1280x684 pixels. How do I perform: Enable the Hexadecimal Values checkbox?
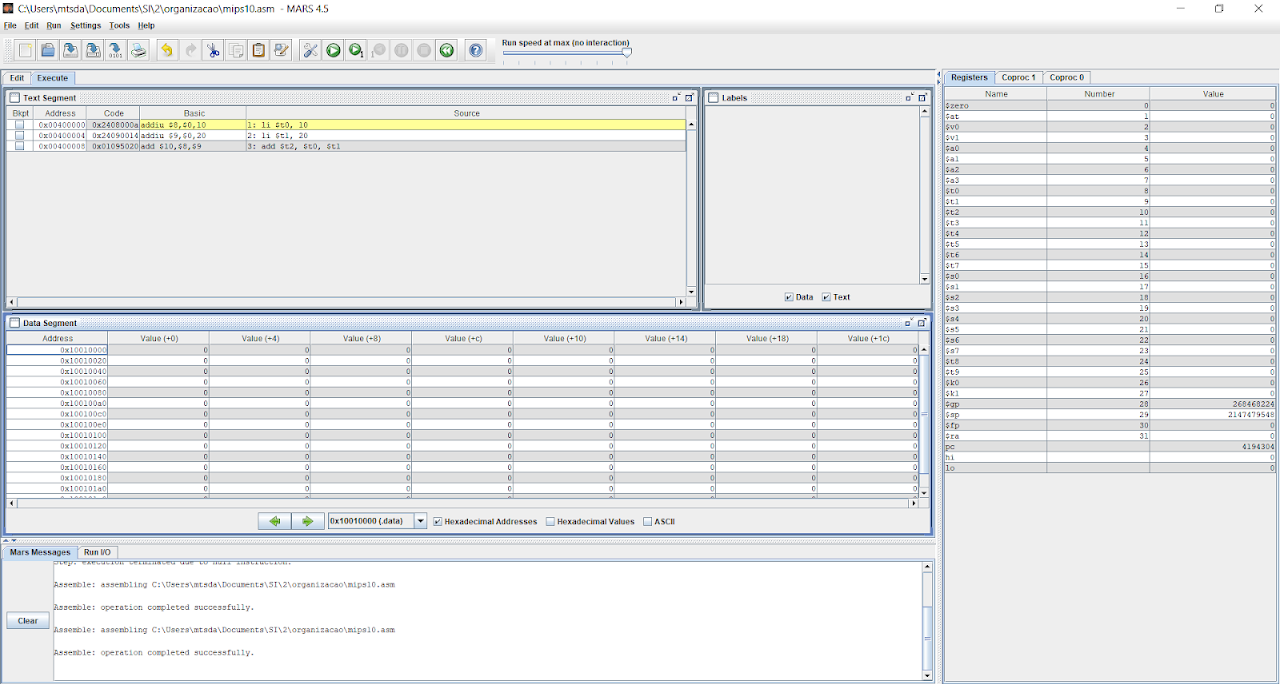click(551, 521)
